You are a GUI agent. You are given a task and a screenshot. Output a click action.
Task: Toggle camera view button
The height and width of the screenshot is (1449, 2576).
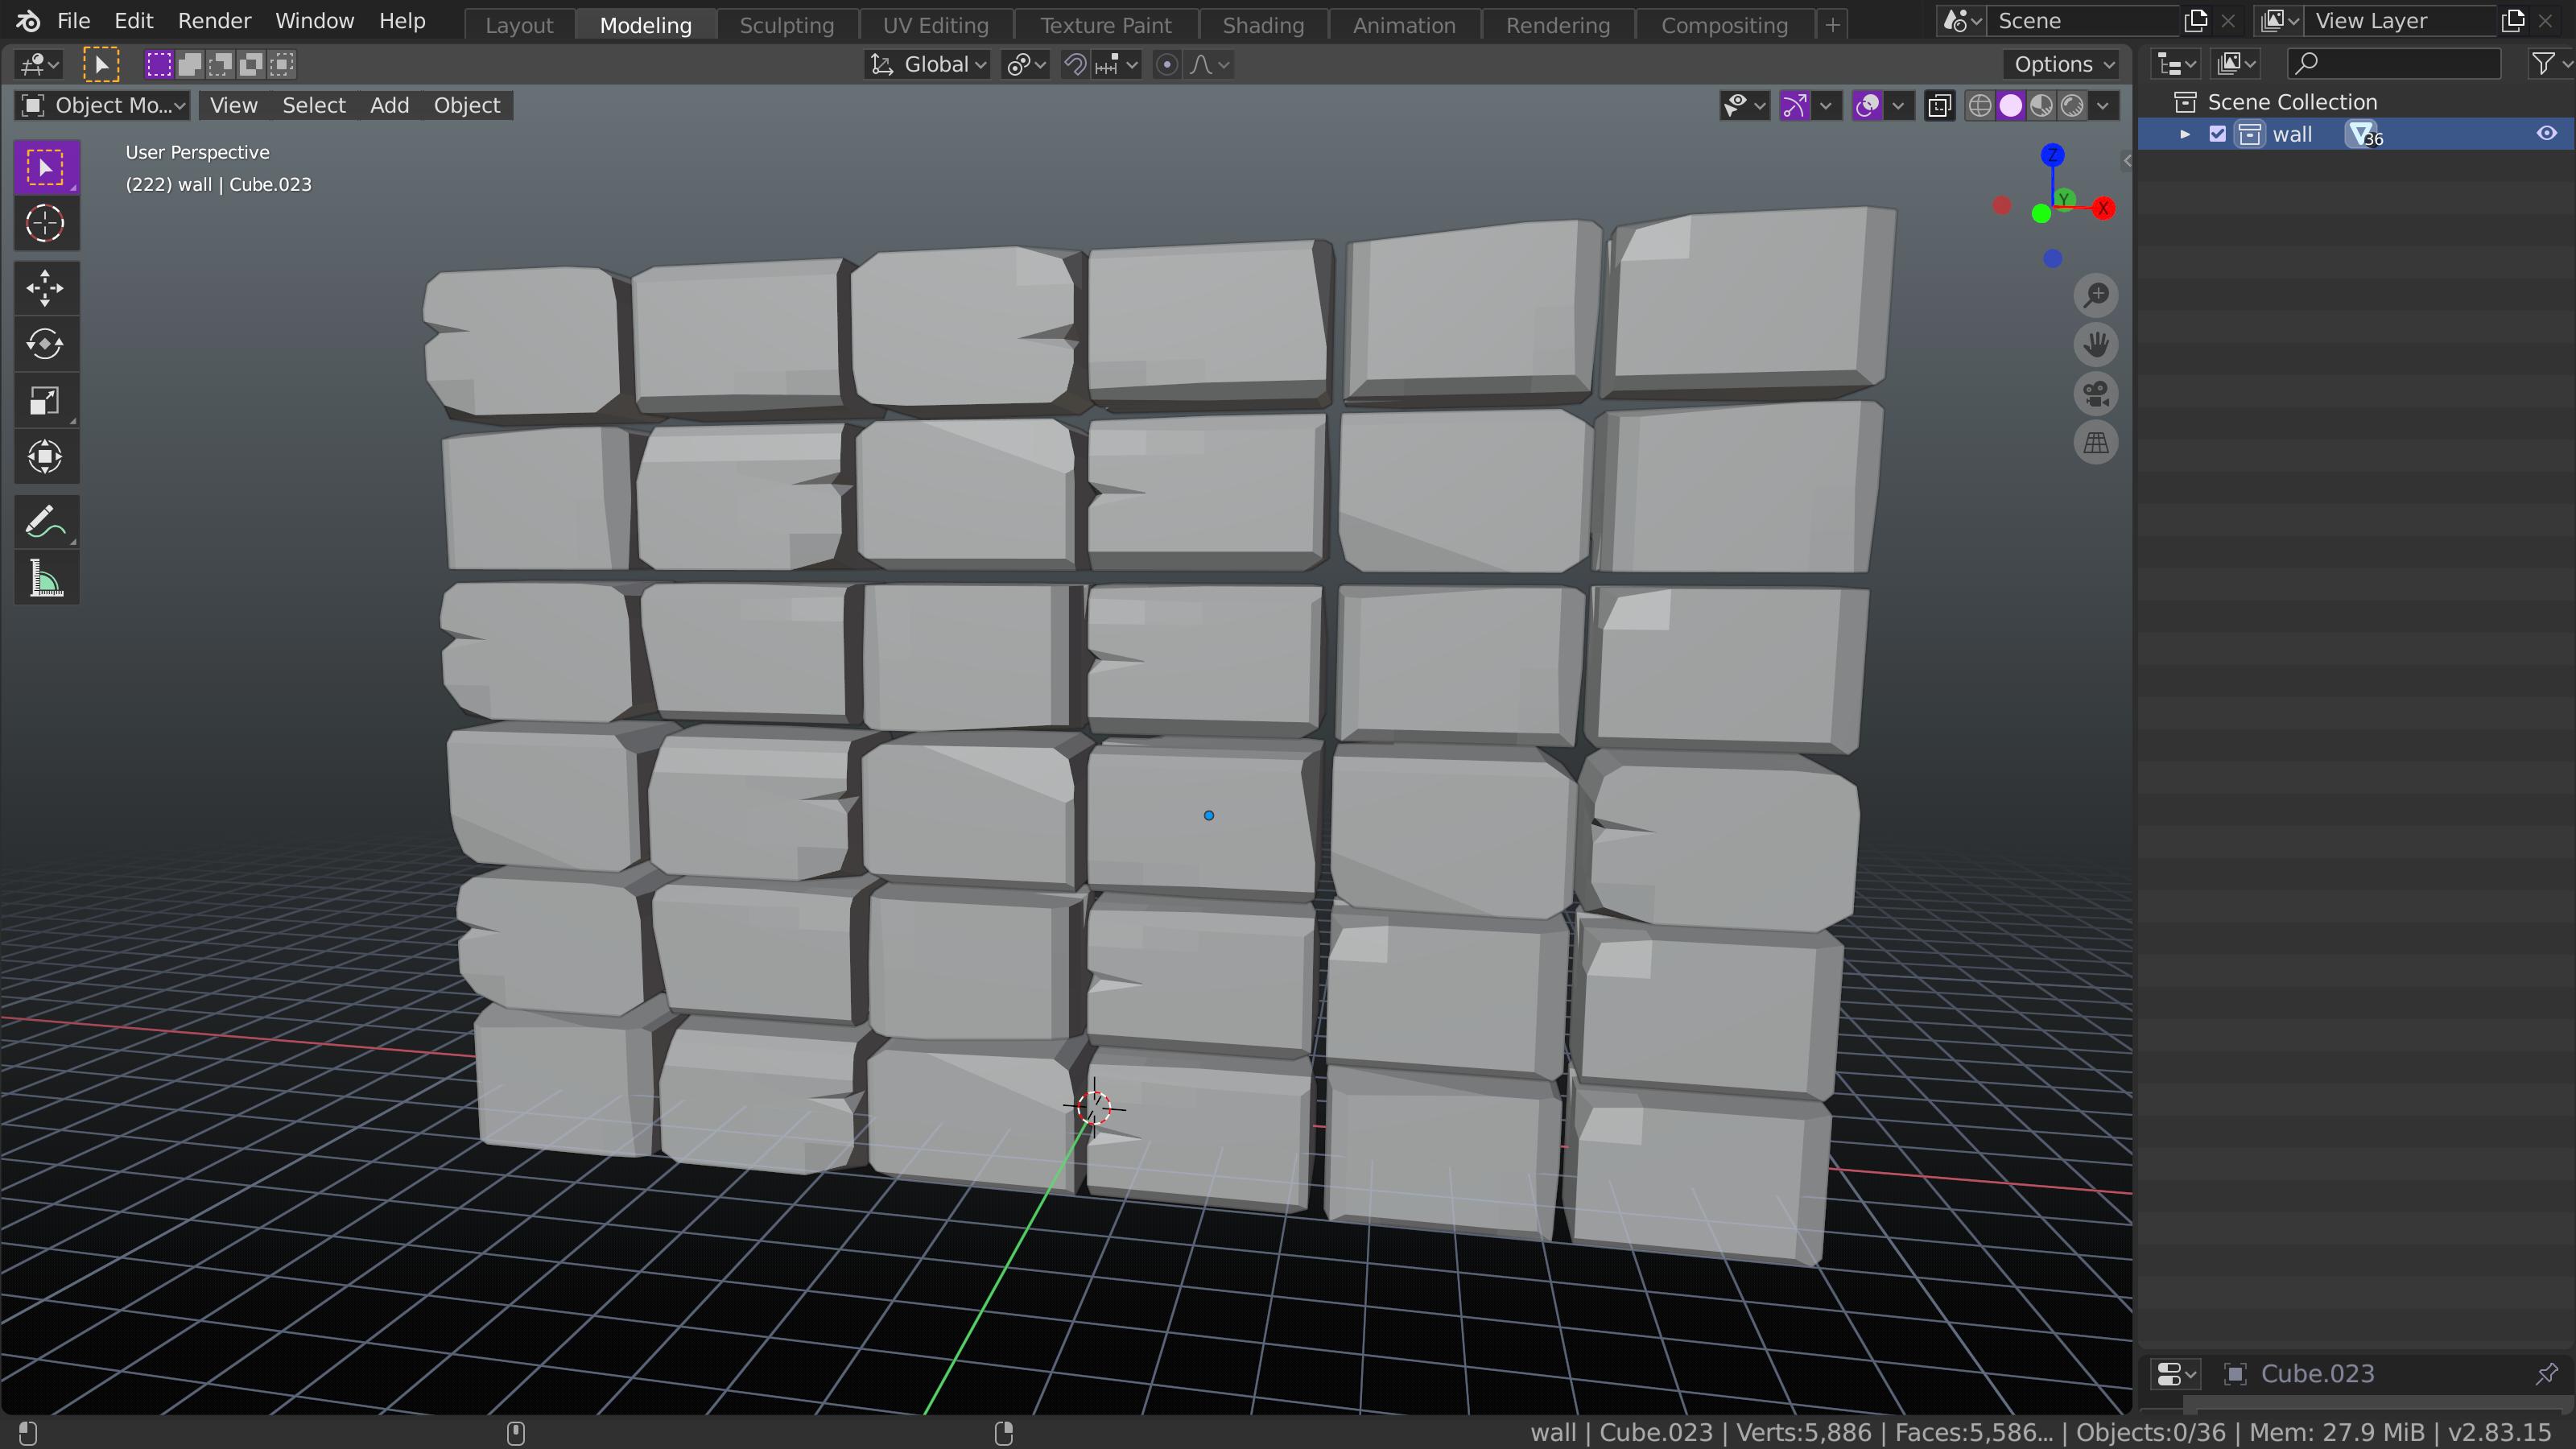[2096, 393]
